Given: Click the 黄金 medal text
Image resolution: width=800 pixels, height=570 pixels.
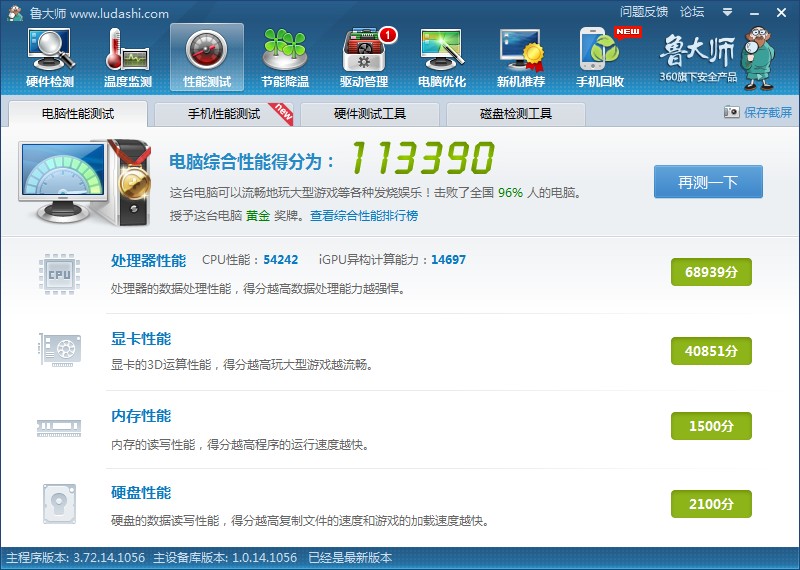Looking at the screenshot, I should pyautogui.click(x=258, y=215).
